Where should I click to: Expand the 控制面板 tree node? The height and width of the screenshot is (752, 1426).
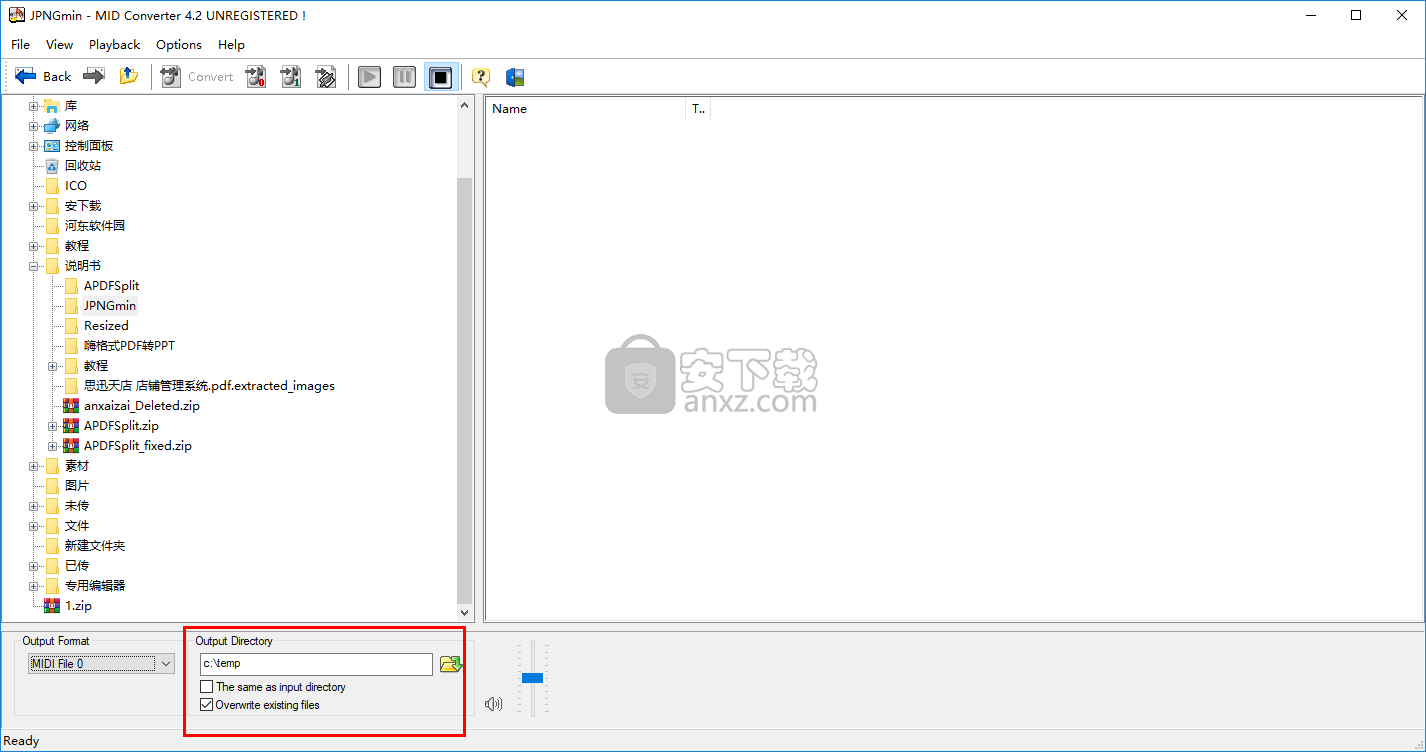[x=33, y=146]
